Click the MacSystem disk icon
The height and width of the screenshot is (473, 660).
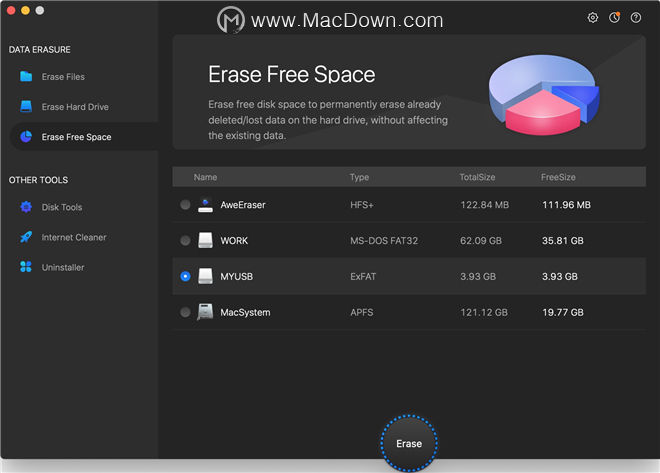click(x=205, y=312)
